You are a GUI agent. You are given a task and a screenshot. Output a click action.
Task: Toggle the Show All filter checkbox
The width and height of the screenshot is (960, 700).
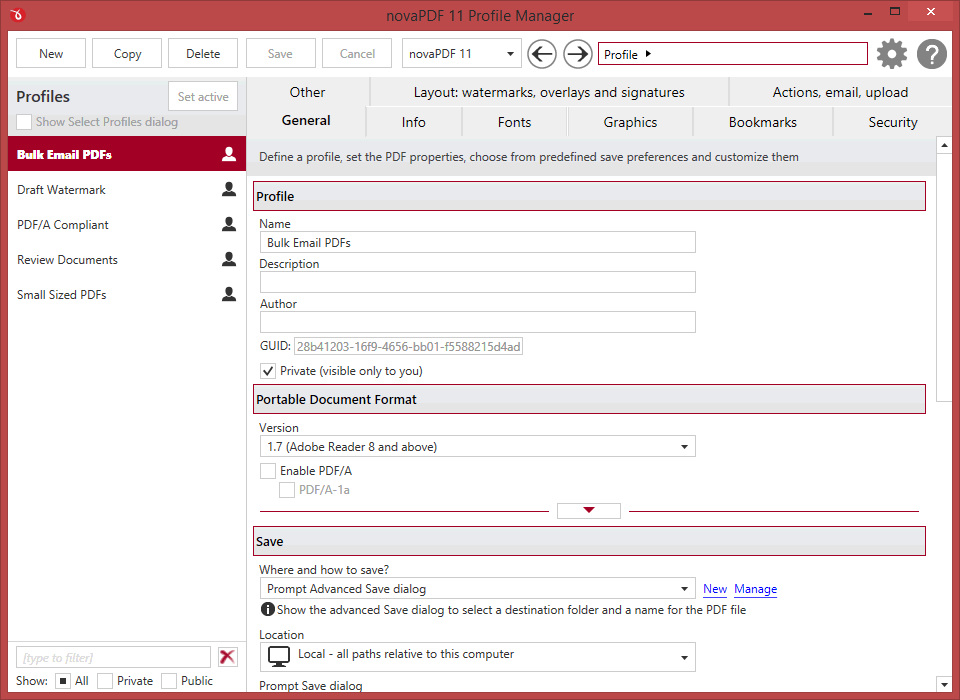[63, 681]
